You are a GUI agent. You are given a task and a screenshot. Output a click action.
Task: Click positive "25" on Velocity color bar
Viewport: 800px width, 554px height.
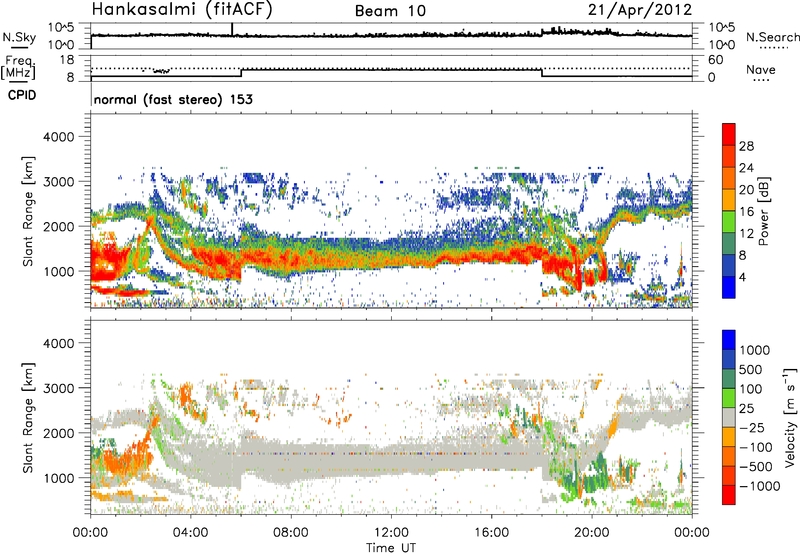(747, 408)
